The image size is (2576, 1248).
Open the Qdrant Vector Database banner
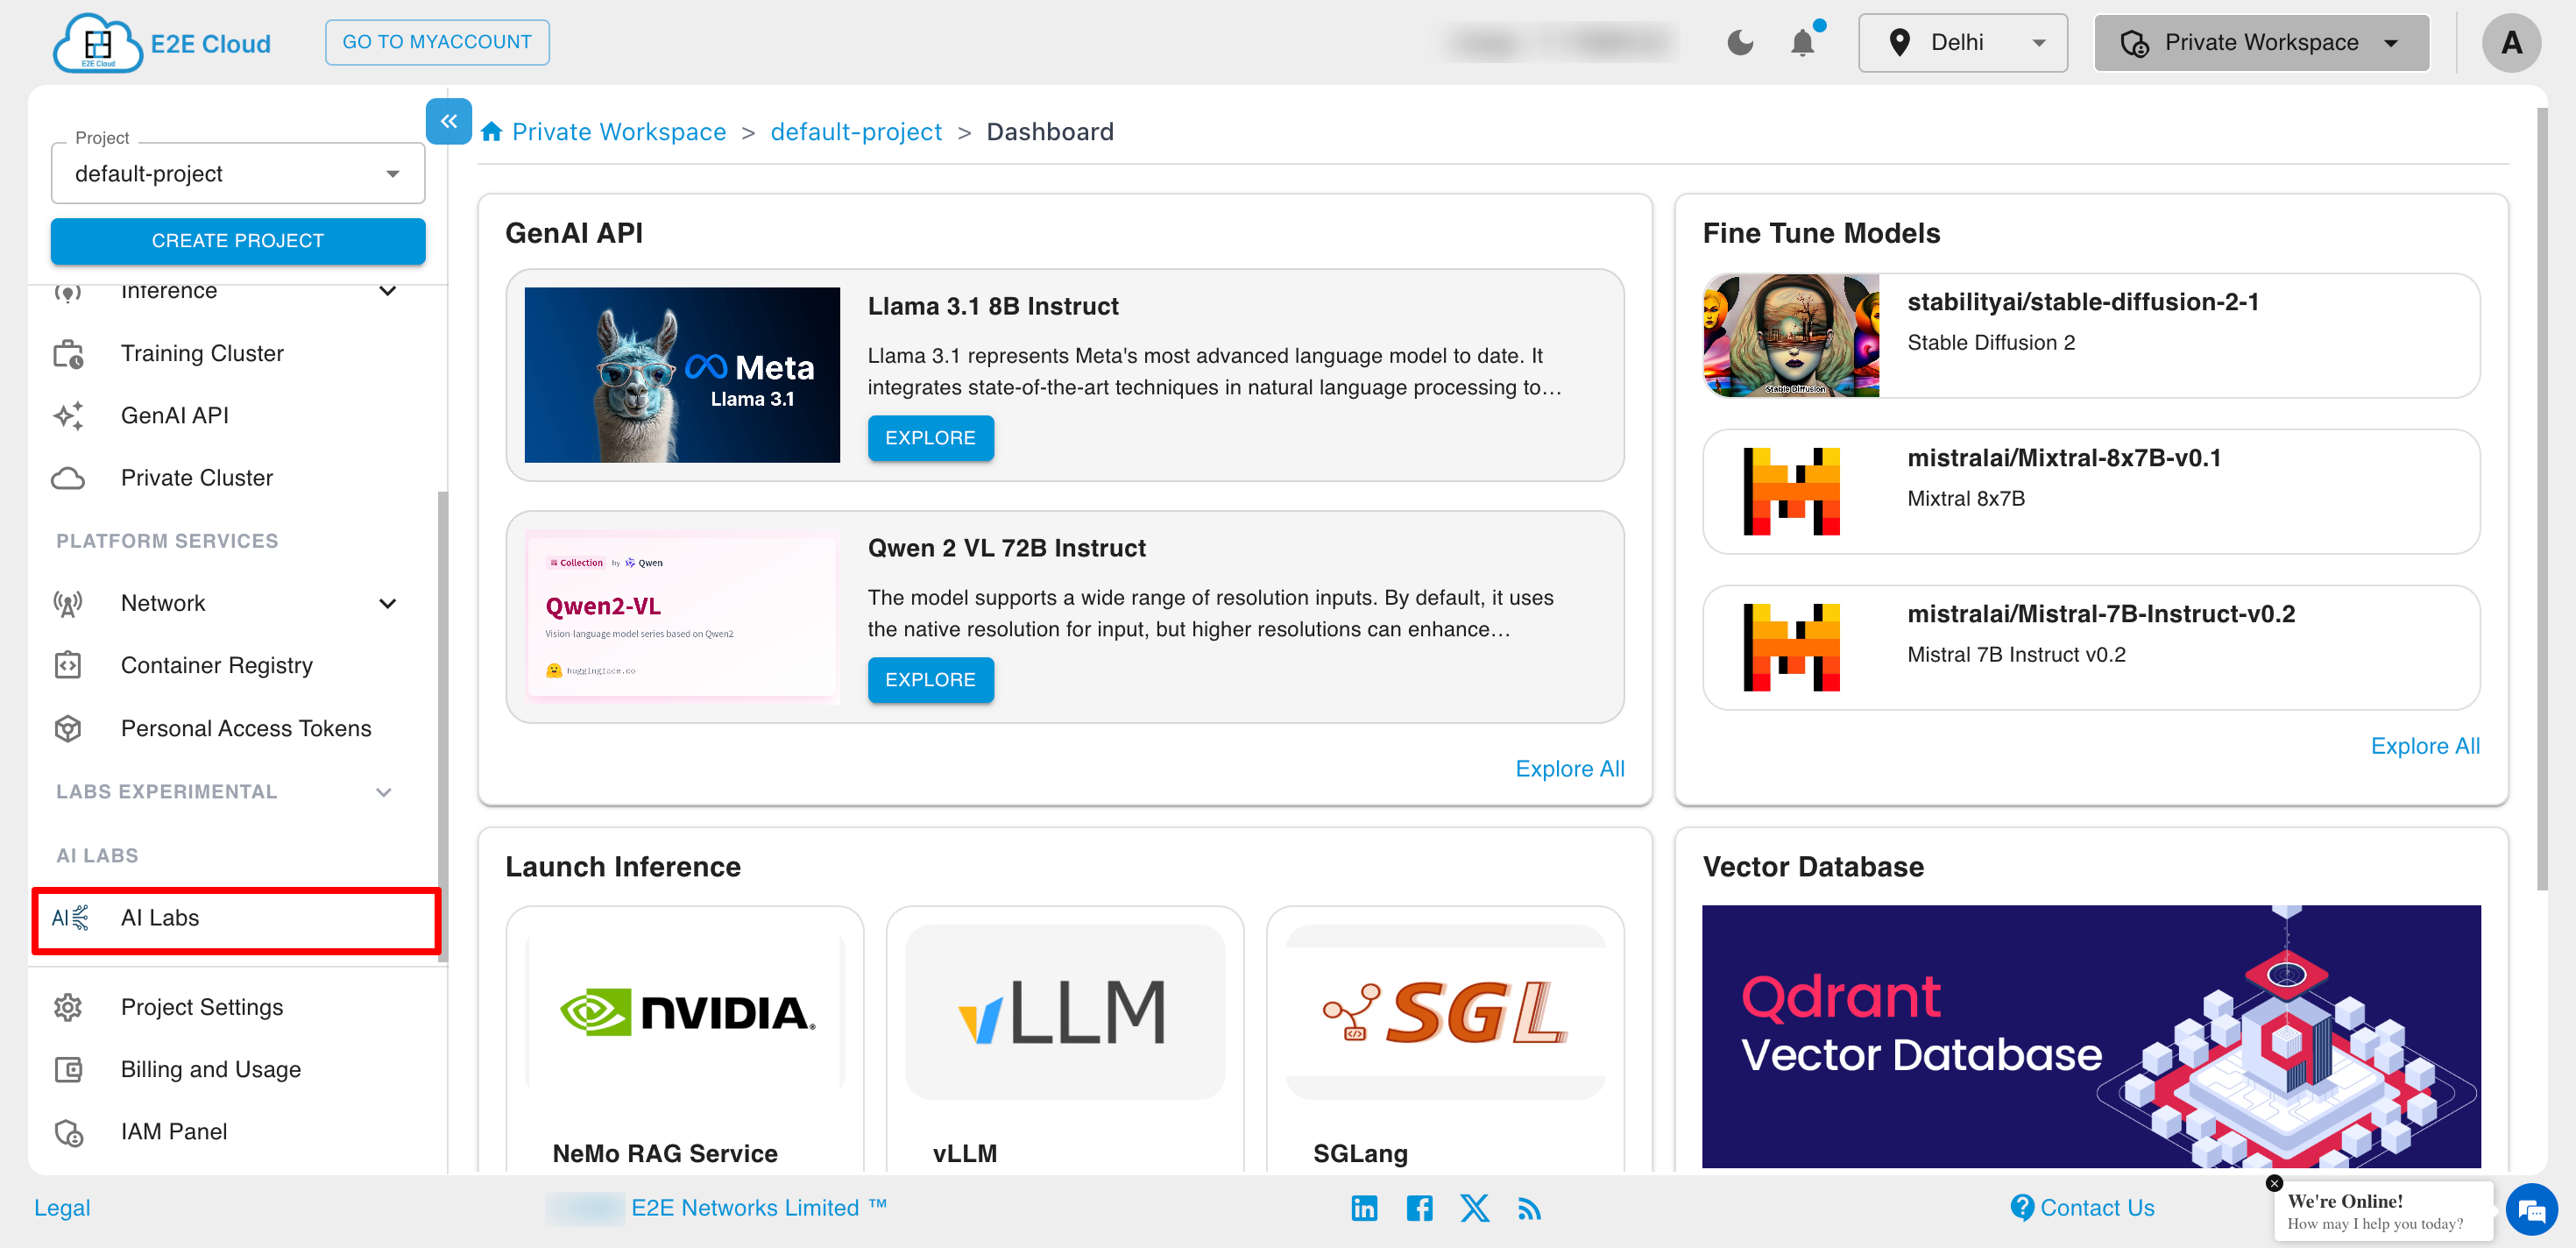pos(2091,1036)
